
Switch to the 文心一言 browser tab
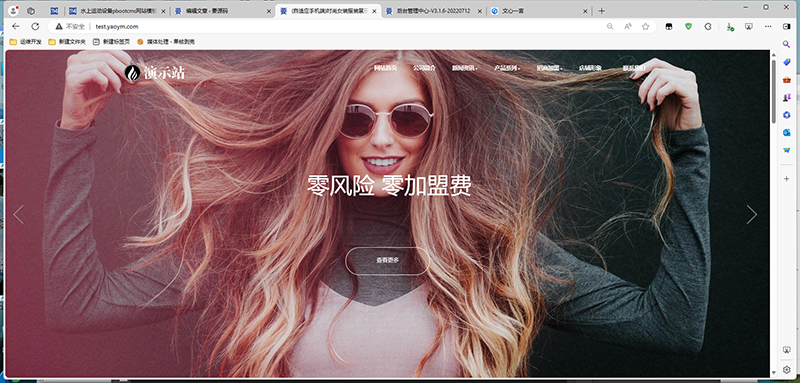coord(538,11)
